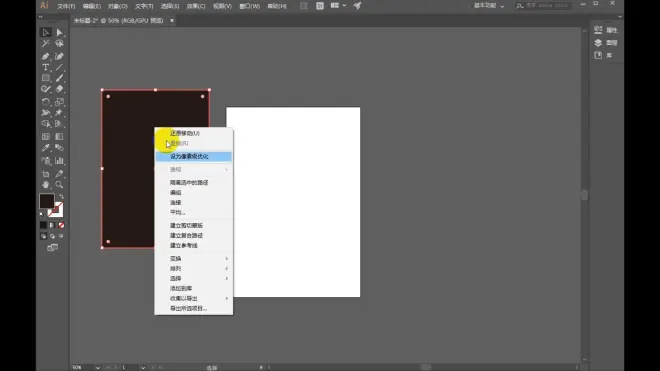Swap fill and stroke colors
Viewport: 660px width, 371px height.
click(61, 196)
